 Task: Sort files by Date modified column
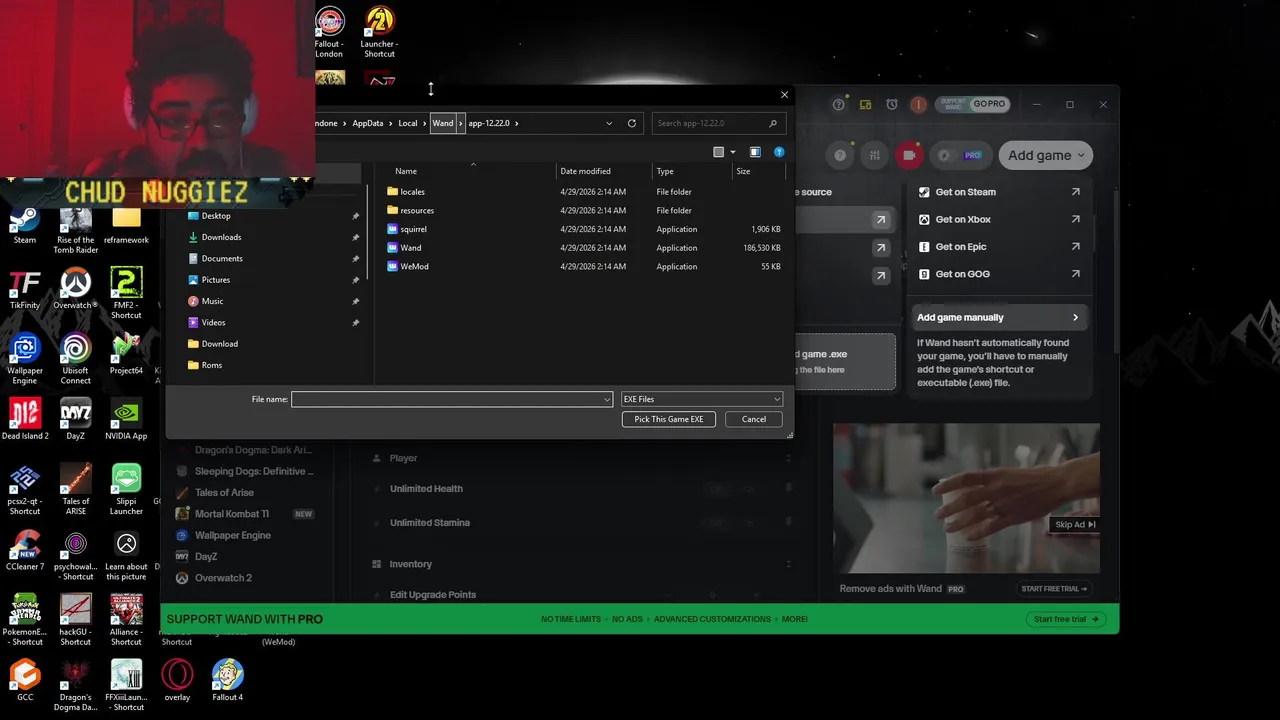pyautogui.click(x=604, y=171)
